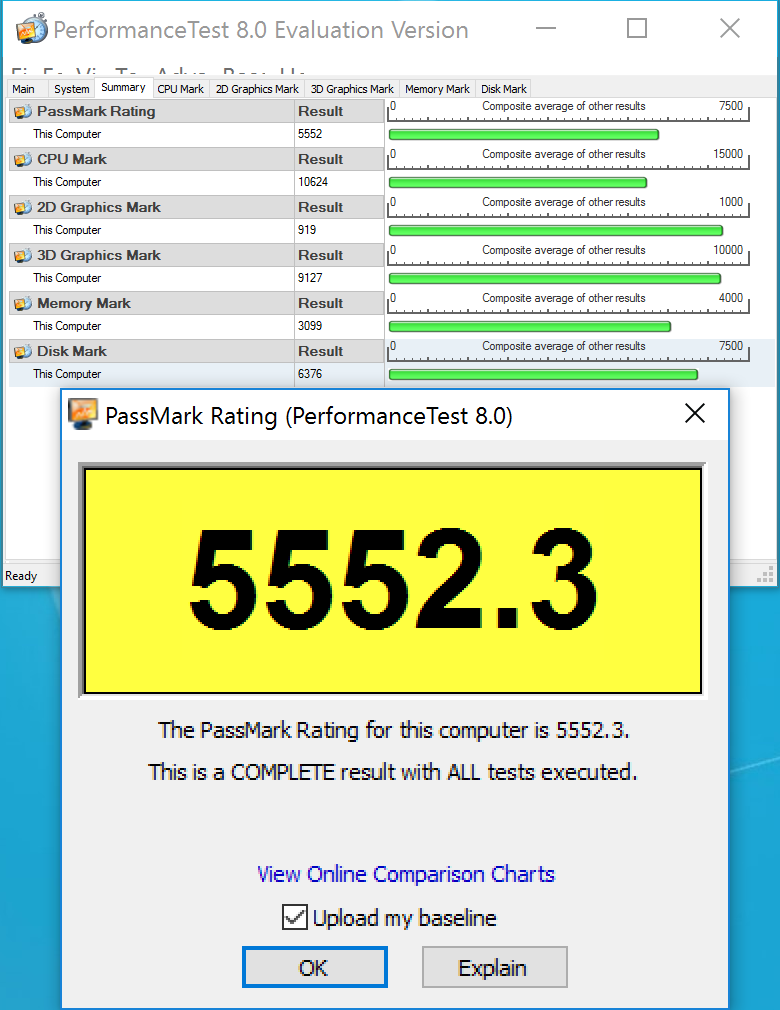Click the 2D Graphics Mark green bar
The image size is (780, 1010).
556,231
